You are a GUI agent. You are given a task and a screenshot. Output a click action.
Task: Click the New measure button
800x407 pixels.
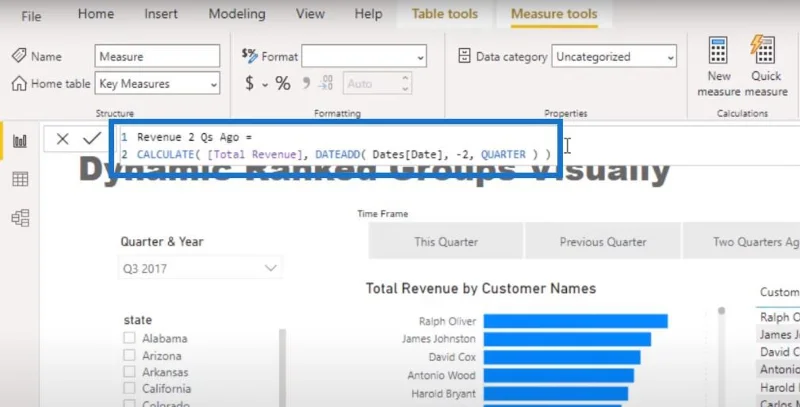(718, 66)
